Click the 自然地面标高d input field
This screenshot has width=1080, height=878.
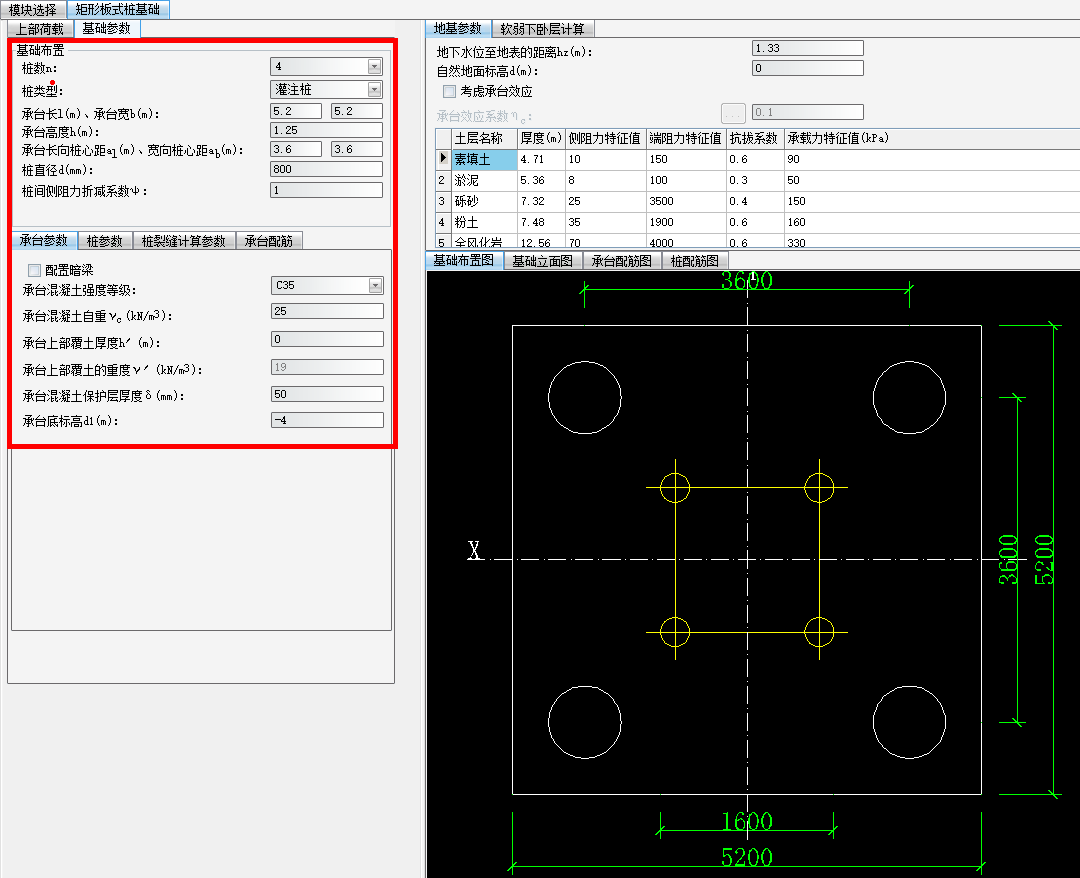pos(807,68)
